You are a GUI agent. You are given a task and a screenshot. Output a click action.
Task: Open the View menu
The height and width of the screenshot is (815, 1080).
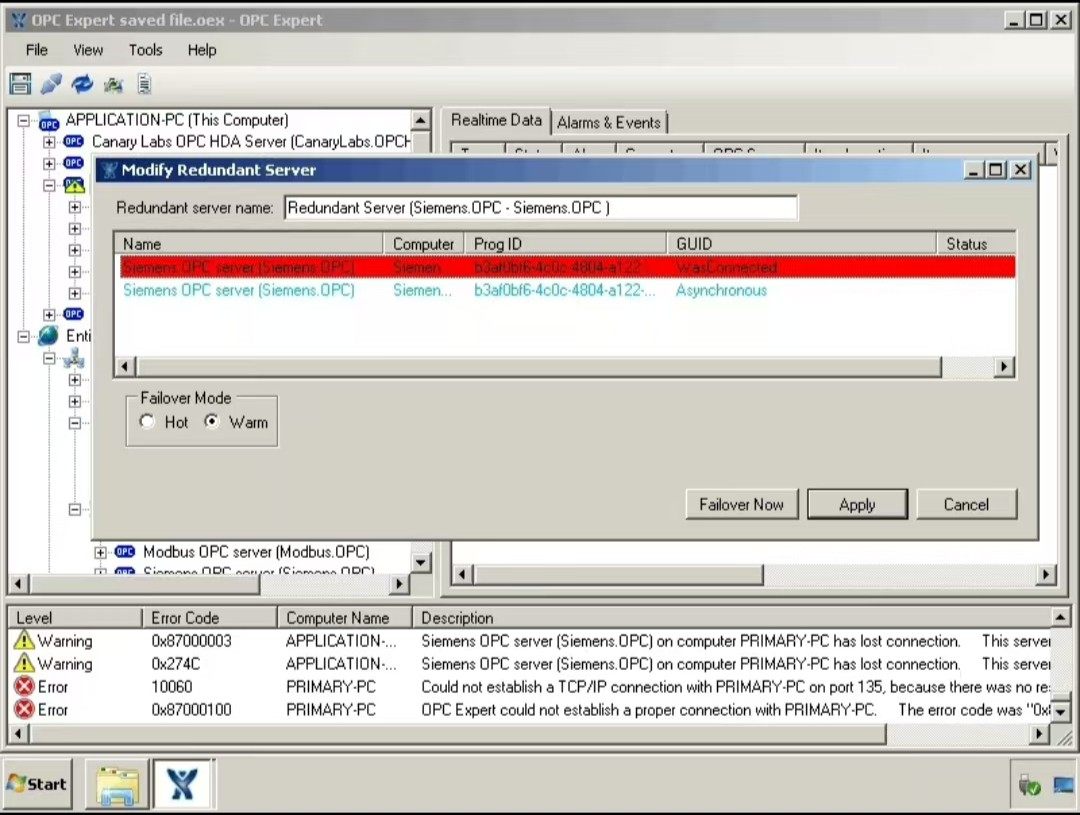88,50
